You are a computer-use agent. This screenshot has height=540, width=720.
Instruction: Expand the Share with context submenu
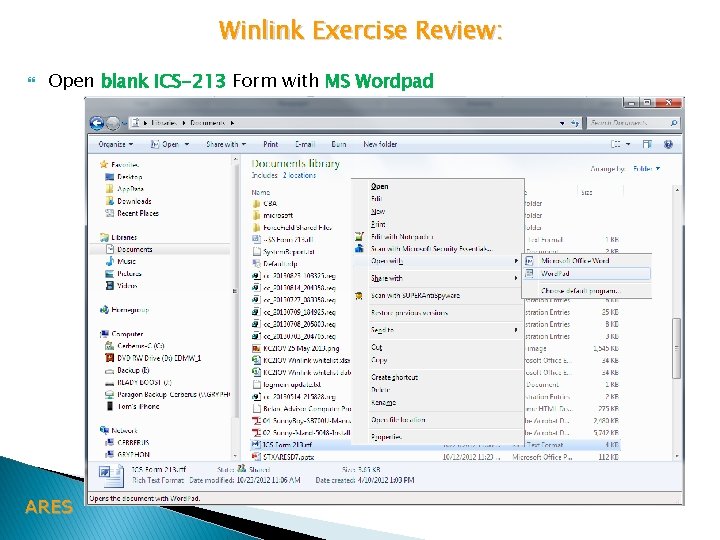coord(438,278)
